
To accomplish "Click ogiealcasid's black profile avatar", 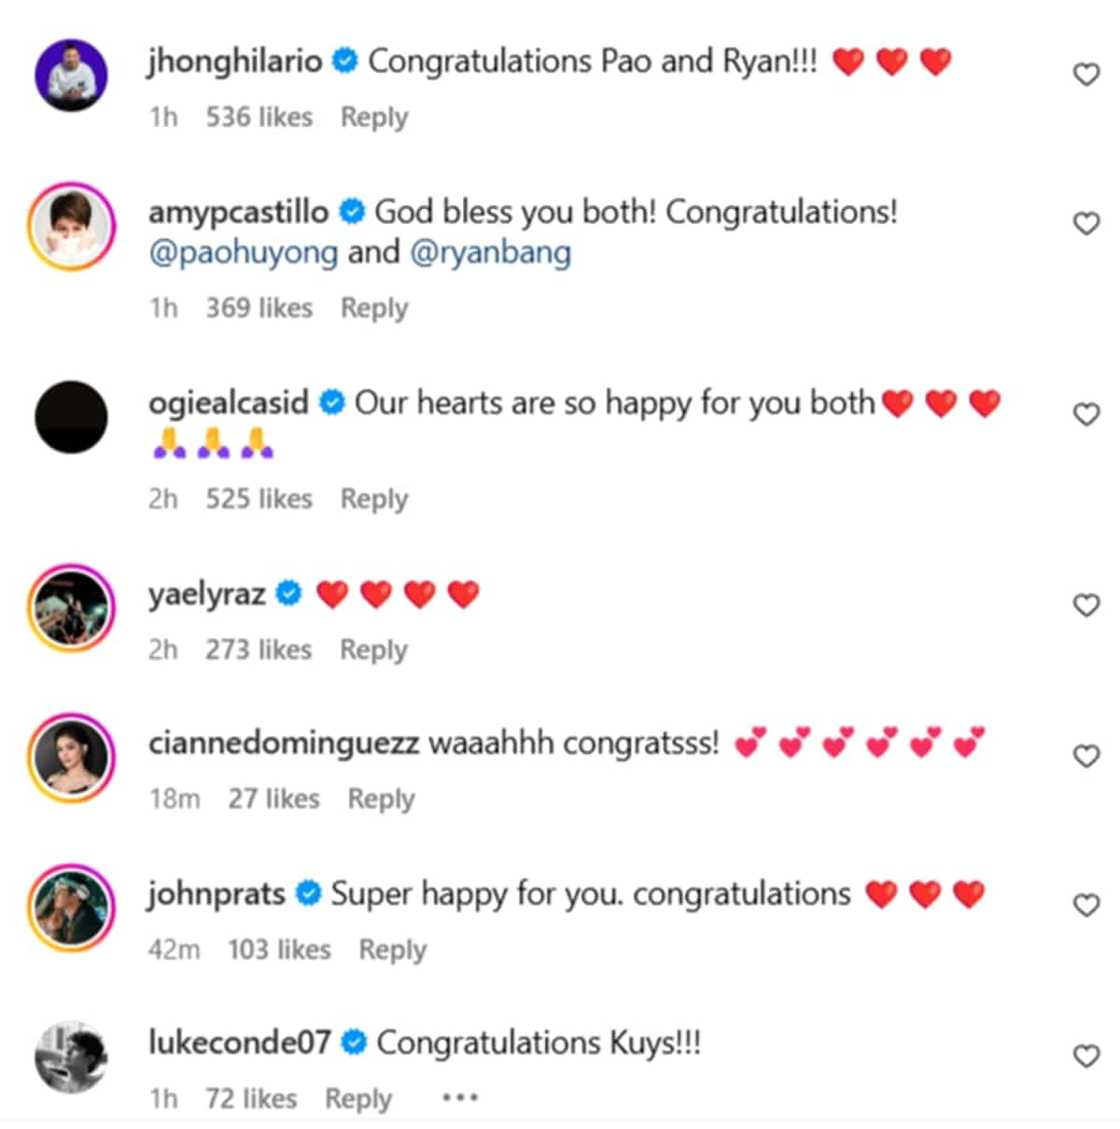I will click(71, 417).
